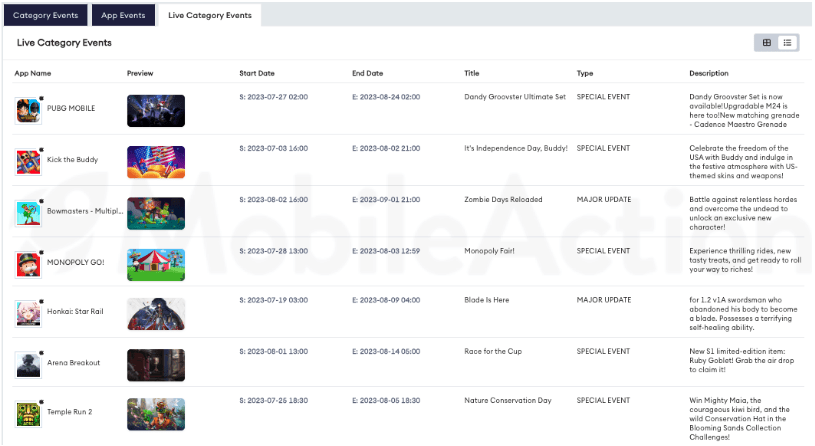Select title Zombie Days Reloaded
815x446 pixels.
coord(503,200)
